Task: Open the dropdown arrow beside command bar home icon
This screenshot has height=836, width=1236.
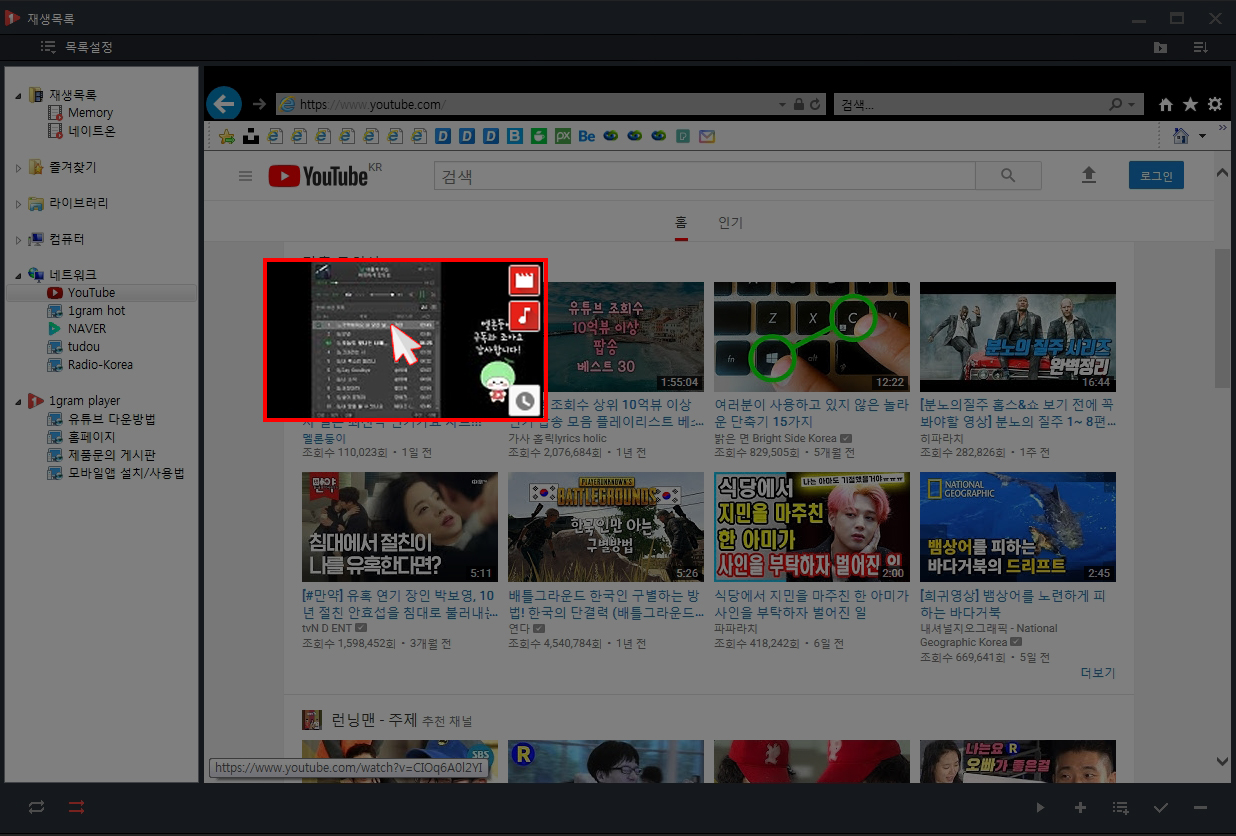Action: coord(1202,136)
